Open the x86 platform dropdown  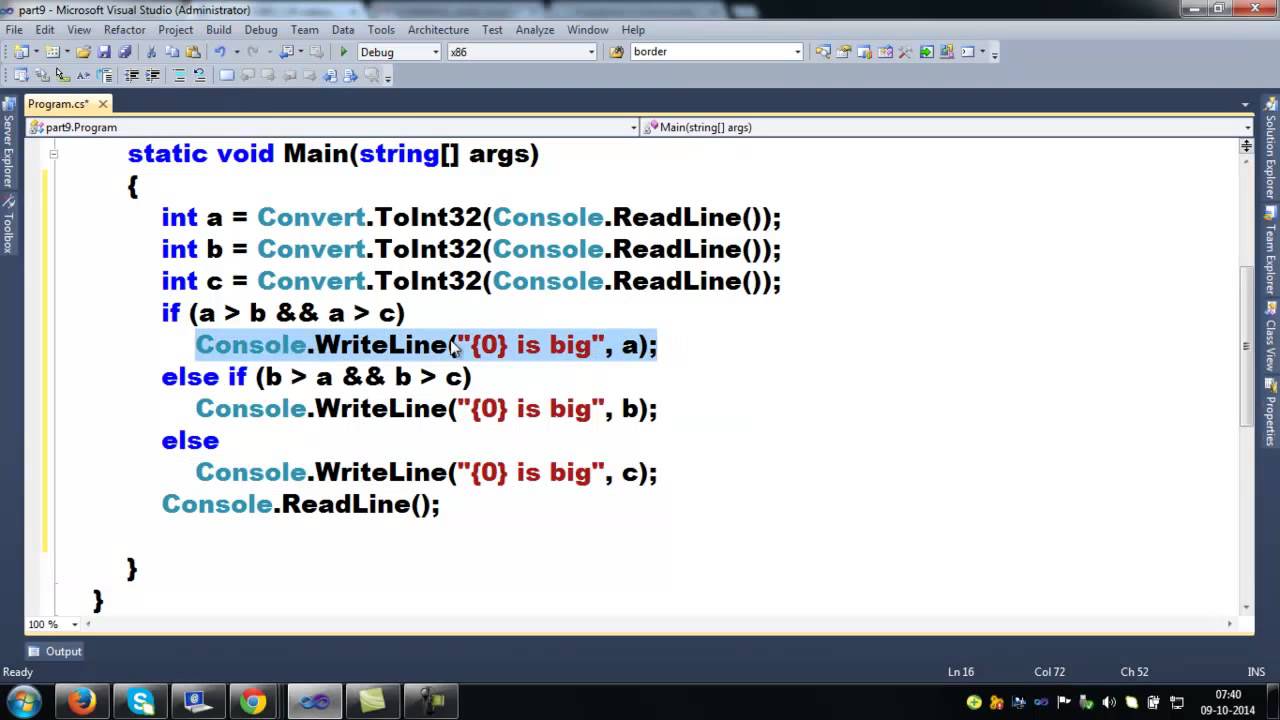(x=591, y=52)
